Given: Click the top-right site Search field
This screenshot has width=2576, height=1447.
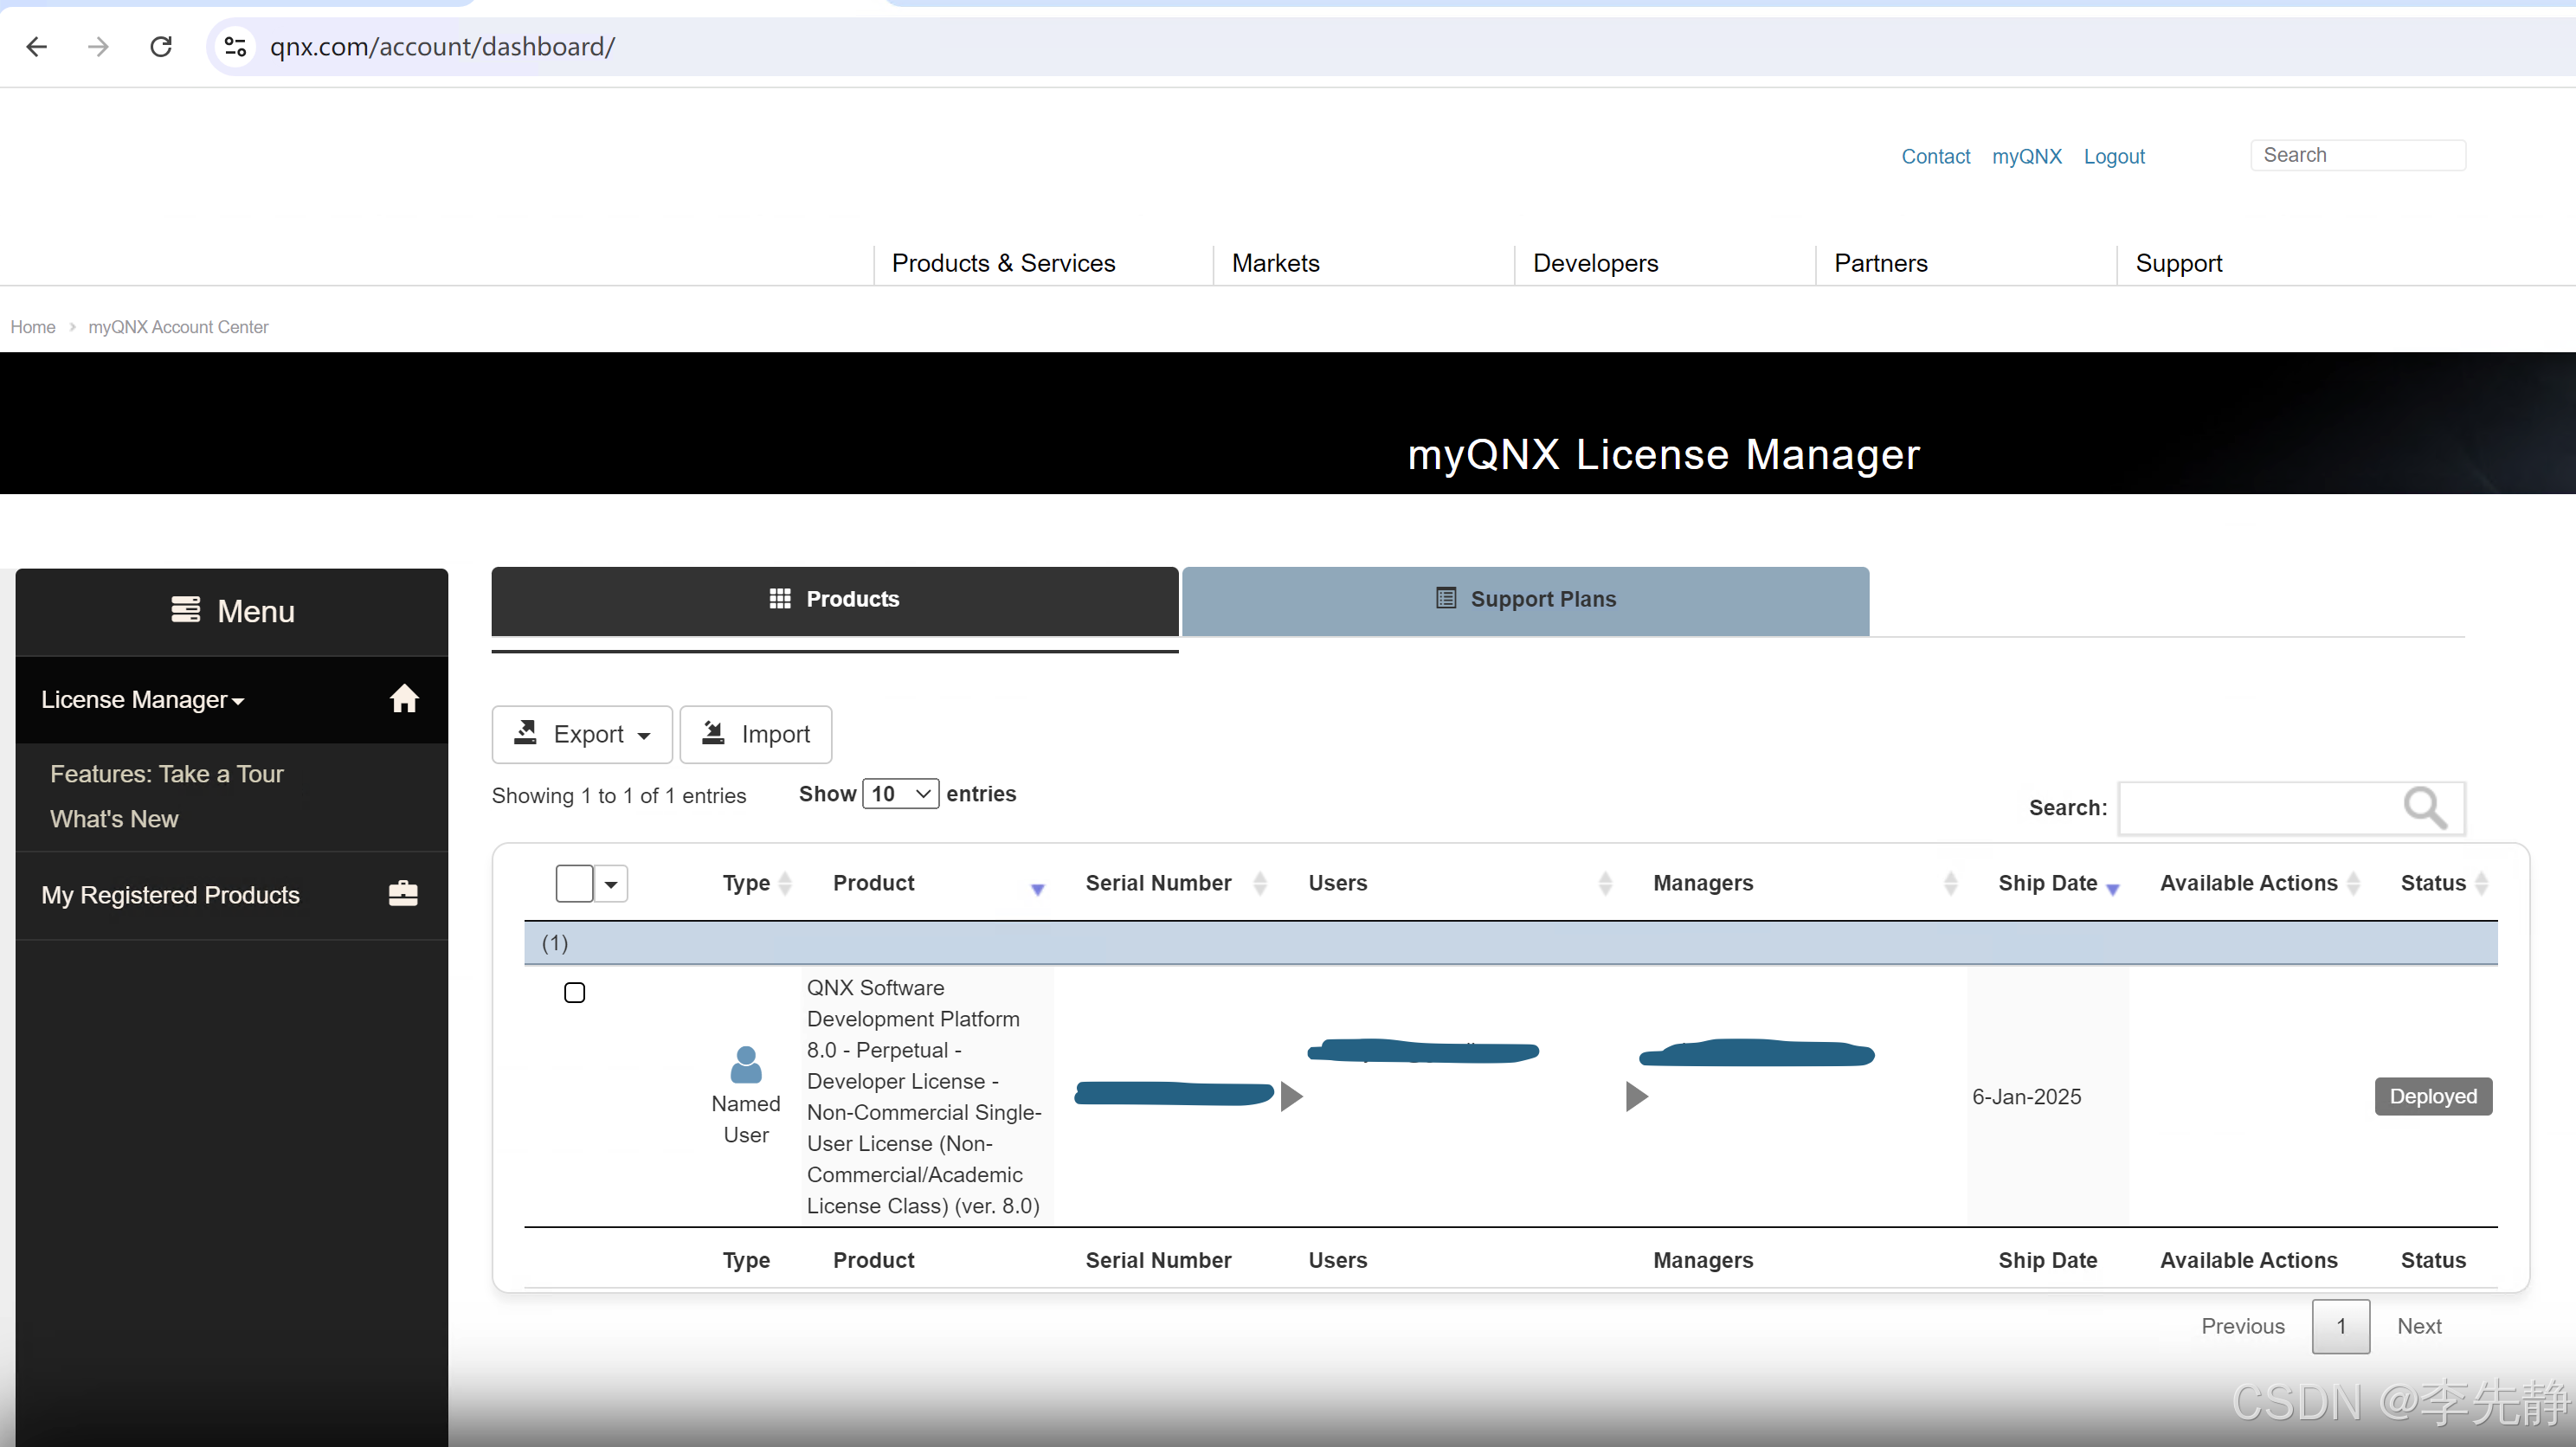Looking at the screenshot, I should click(x=2358, y=155).
